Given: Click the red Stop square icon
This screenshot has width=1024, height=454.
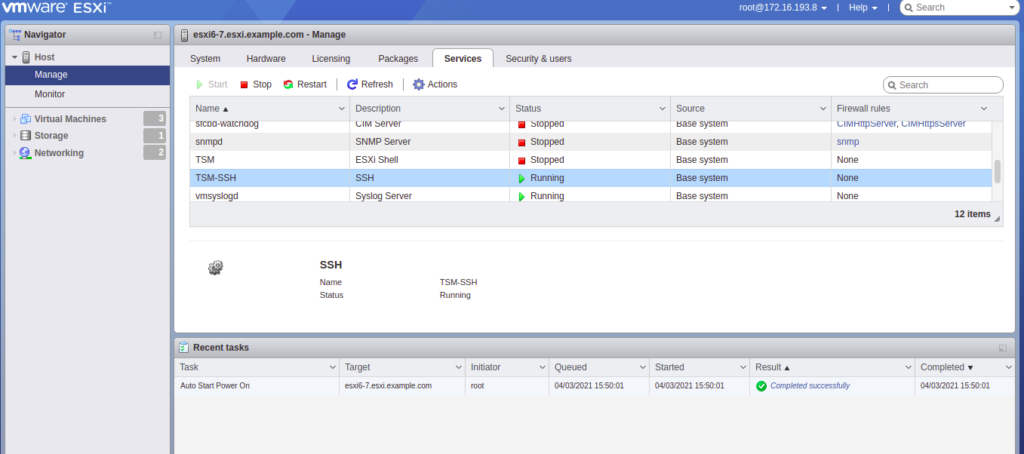Looking at the screenshot, I should (x=244, y=84).
